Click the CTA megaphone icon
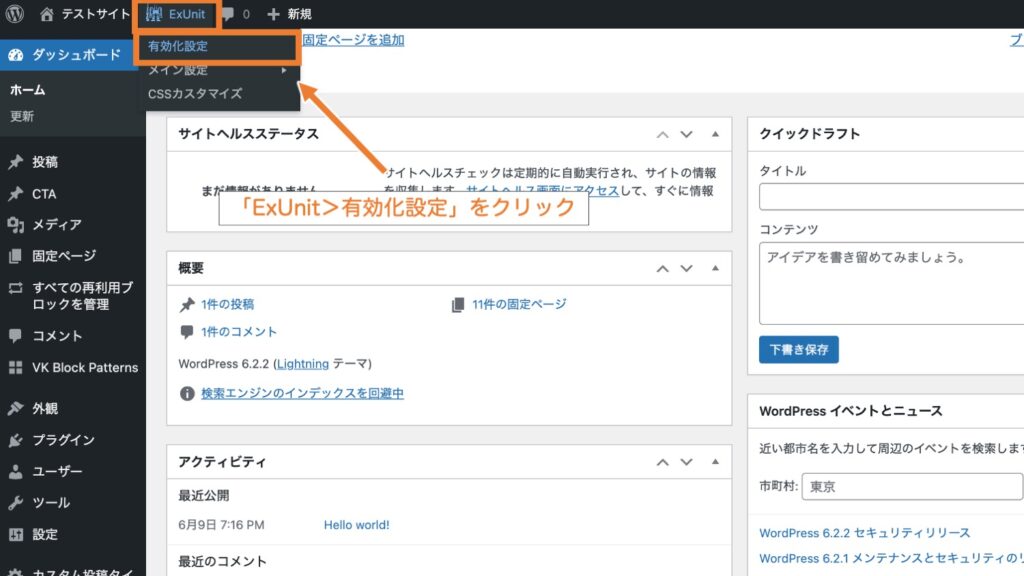Screen dimensions: 1024x576 click(x=23, y=193)
